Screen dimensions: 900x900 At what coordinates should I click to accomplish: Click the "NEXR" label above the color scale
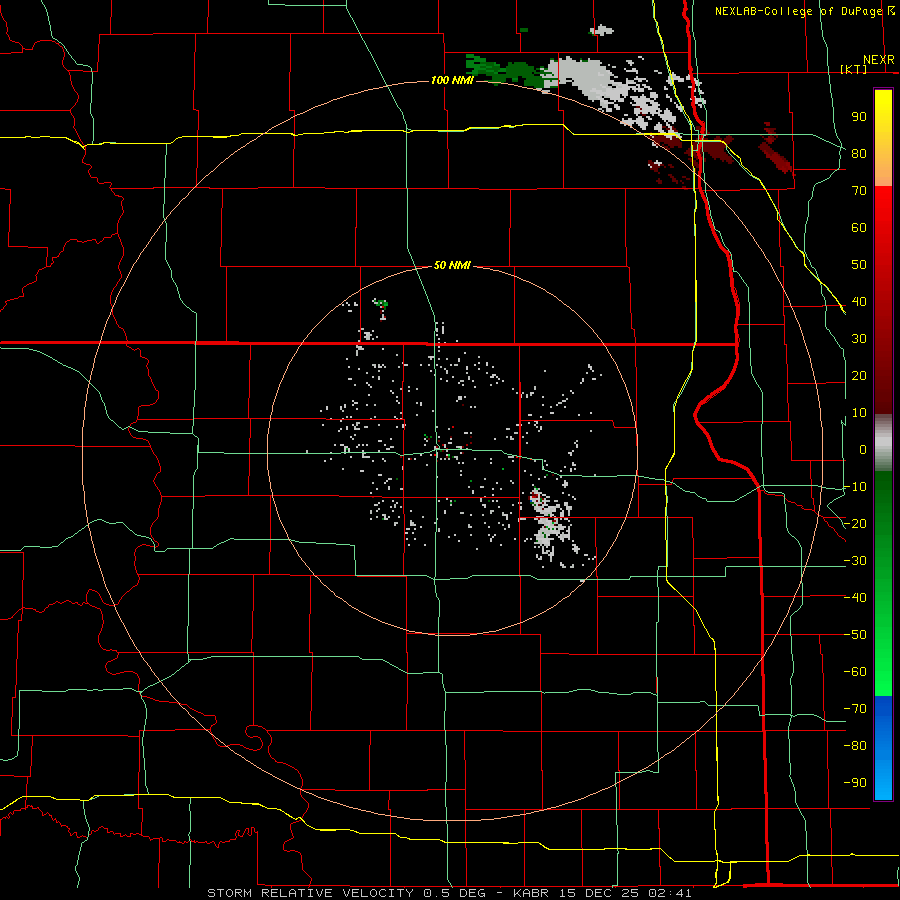coord(879,60)
